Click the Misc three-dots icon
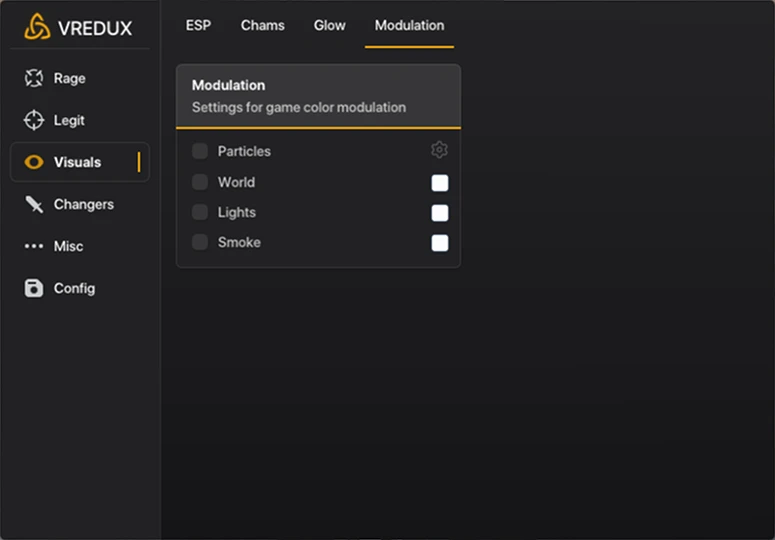This screenshot has height=540, width=775. [34, 246]
